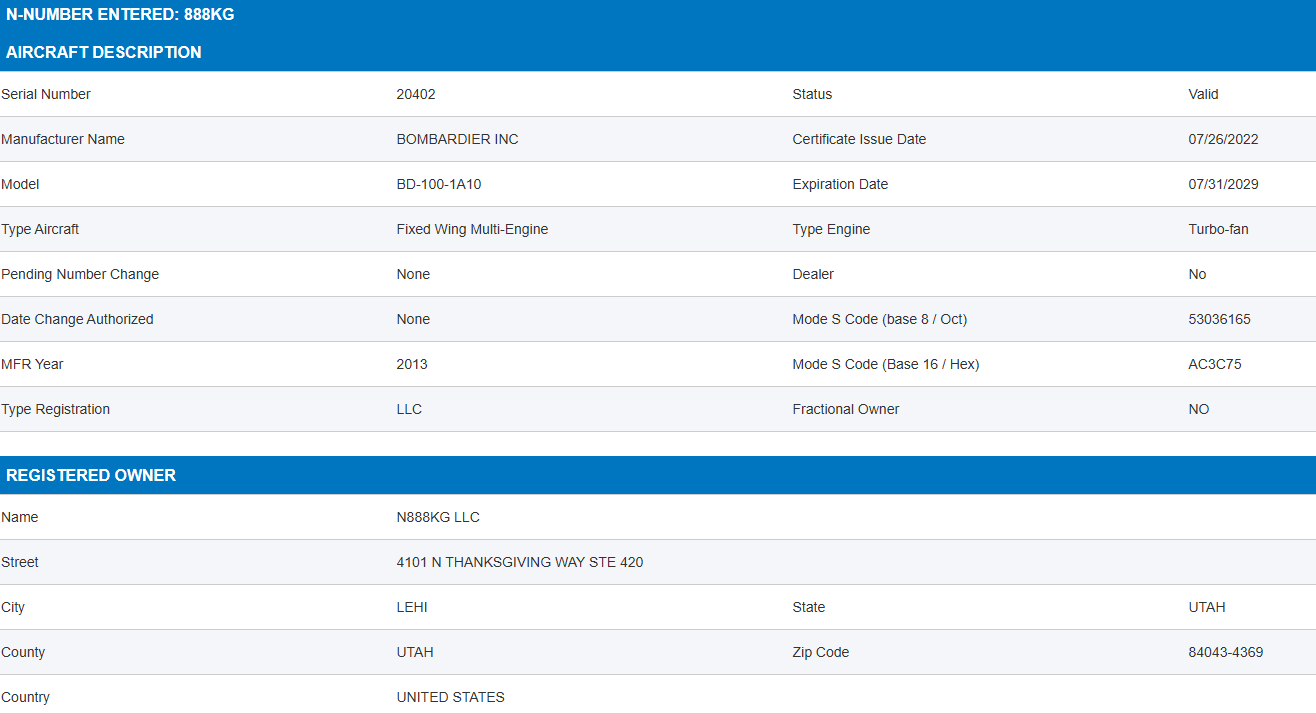Click the N-Number Entered 888KG heading

pos(120,15)
